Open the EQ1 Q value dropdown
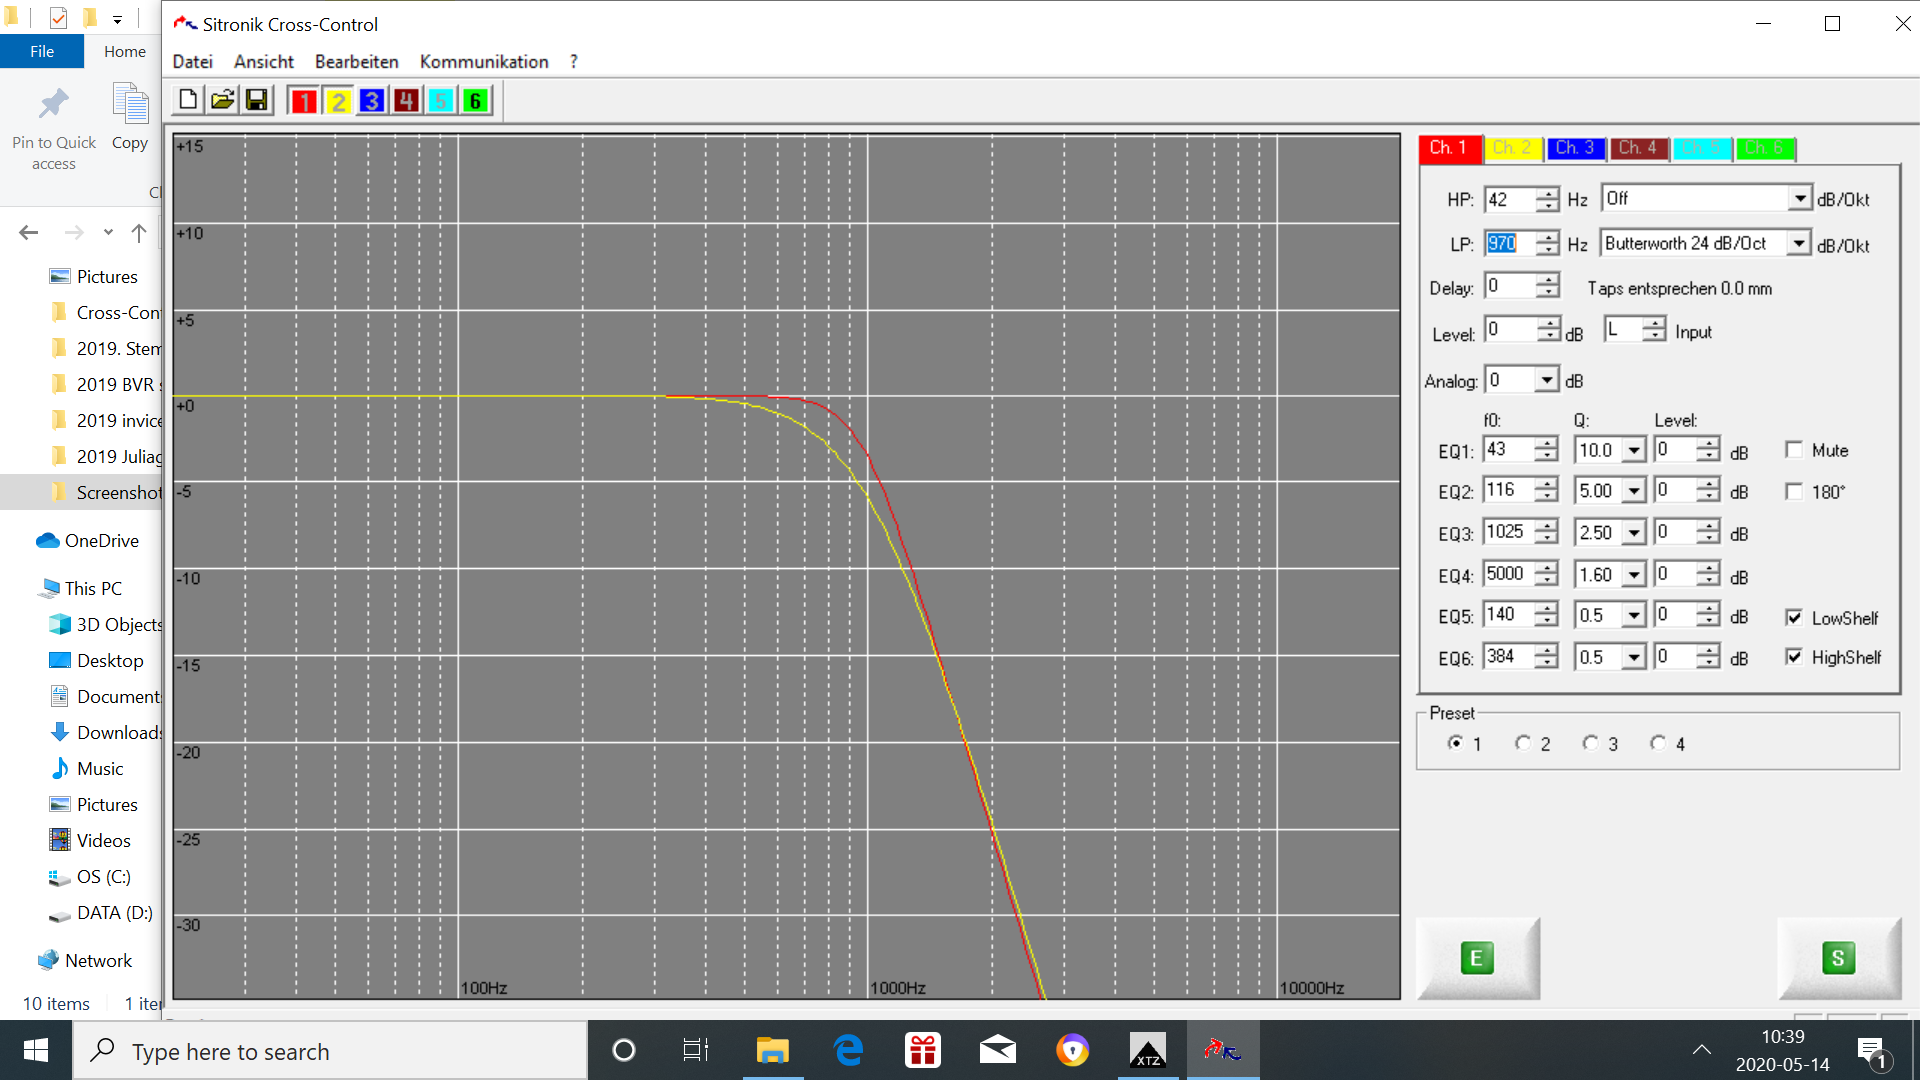 click(x=1634, y=450)
